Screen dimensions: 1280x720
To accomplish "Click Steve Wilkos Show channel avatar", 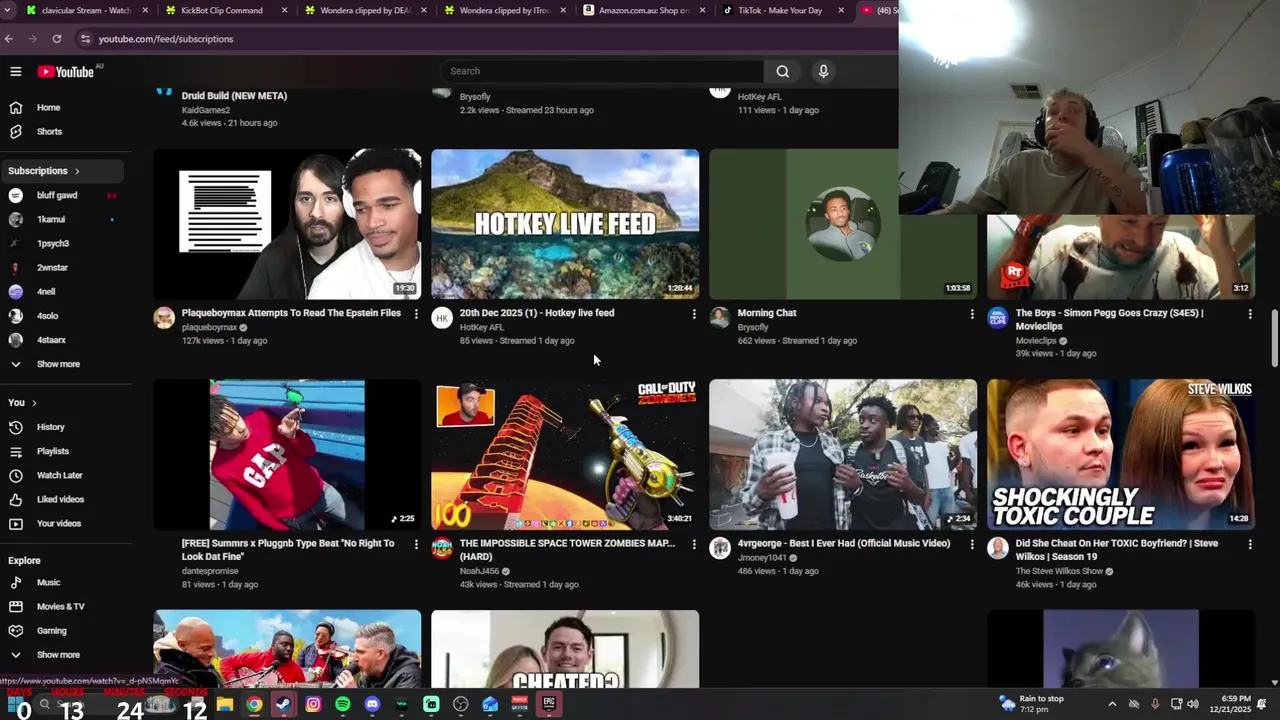I will tap(998, 548).
